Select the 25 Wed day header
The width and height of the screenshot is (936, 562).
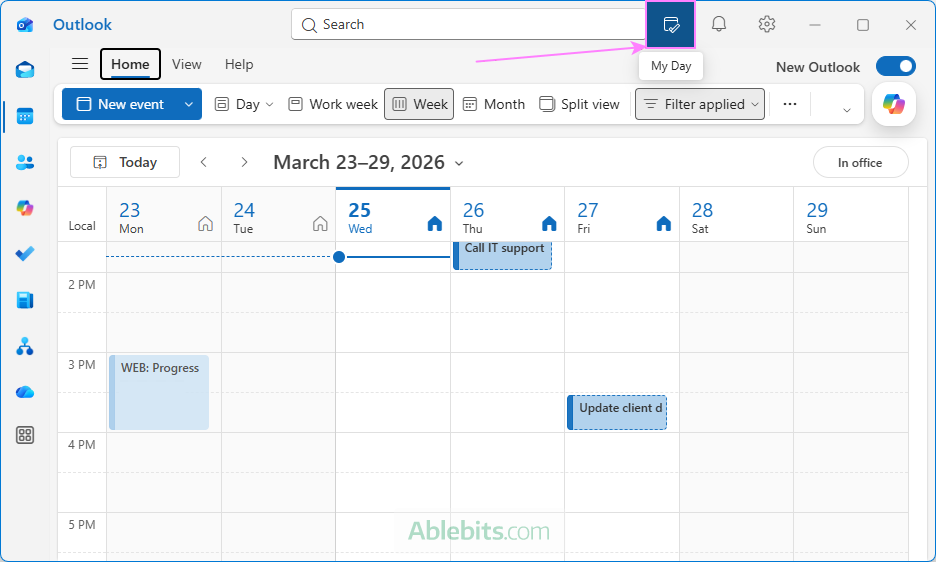[x=393, y=216]
